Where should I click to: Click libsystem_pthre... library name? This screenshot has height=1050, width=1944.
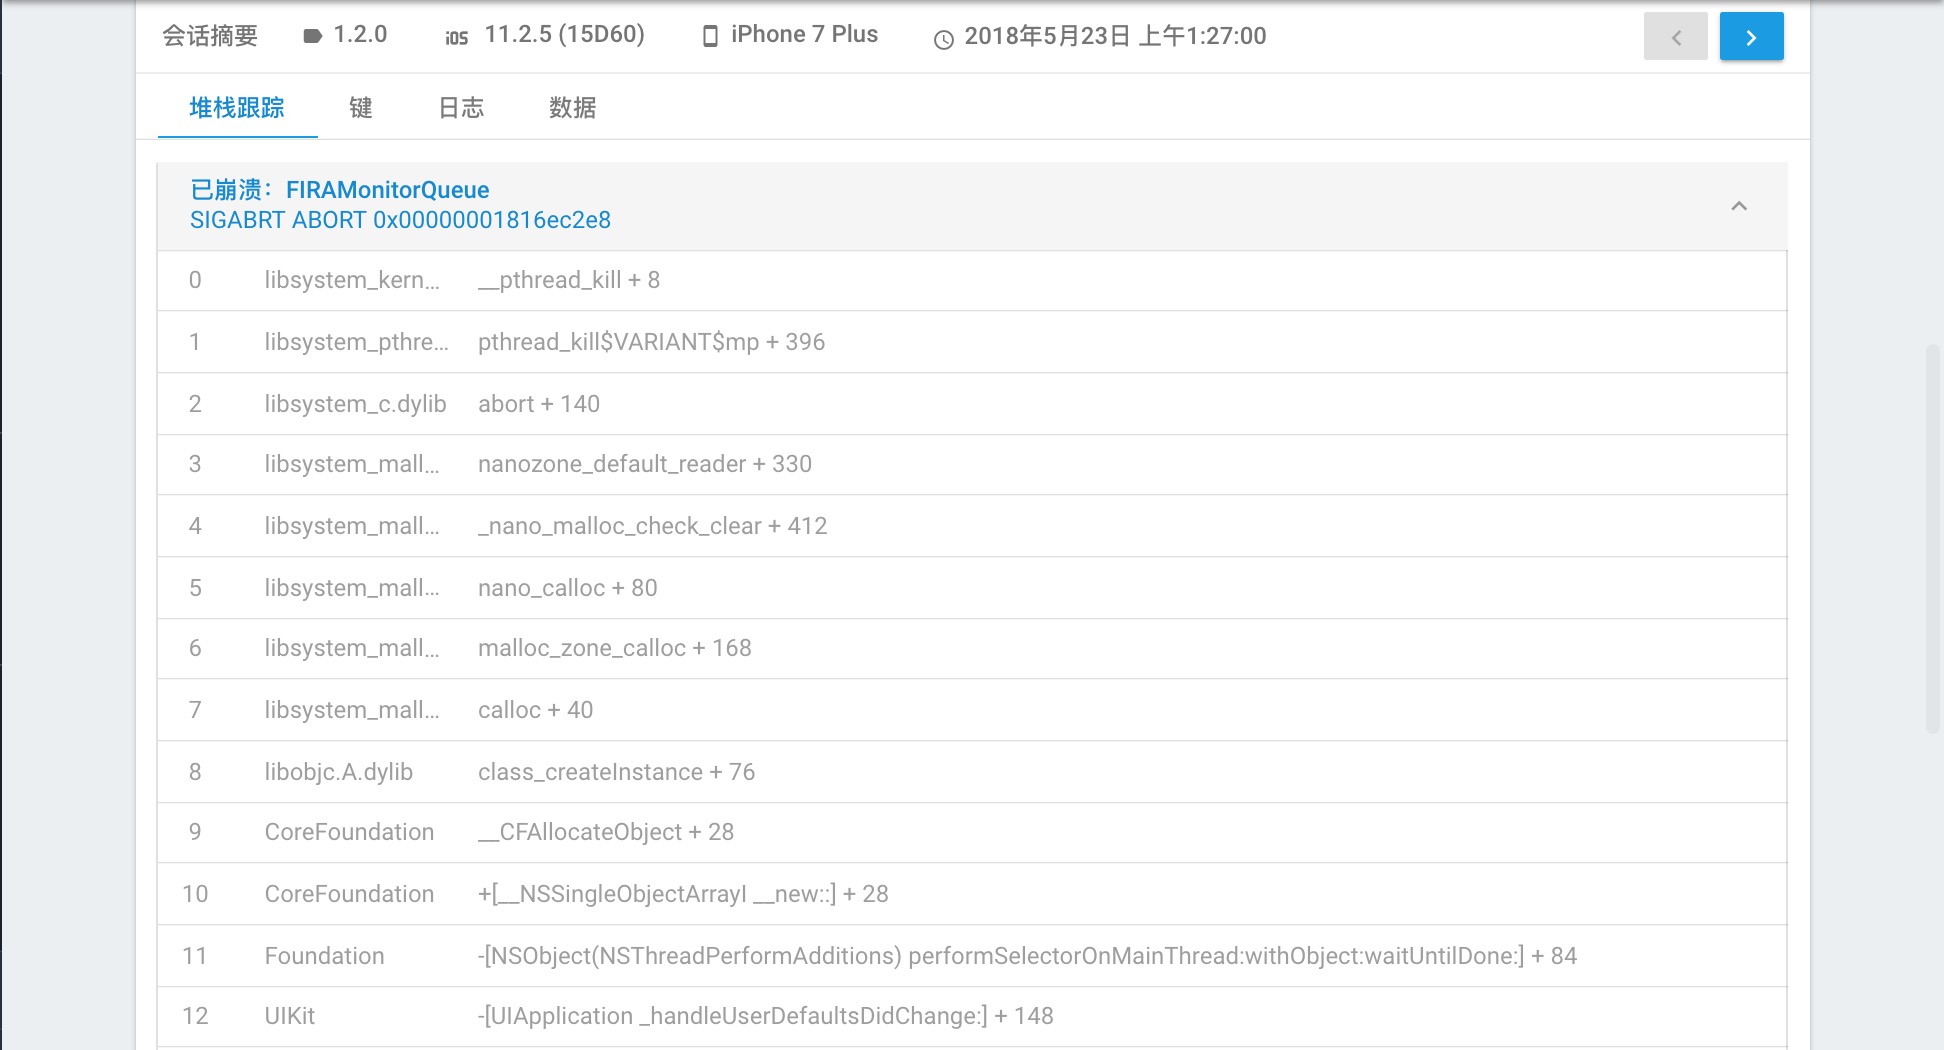coord(356,342)
